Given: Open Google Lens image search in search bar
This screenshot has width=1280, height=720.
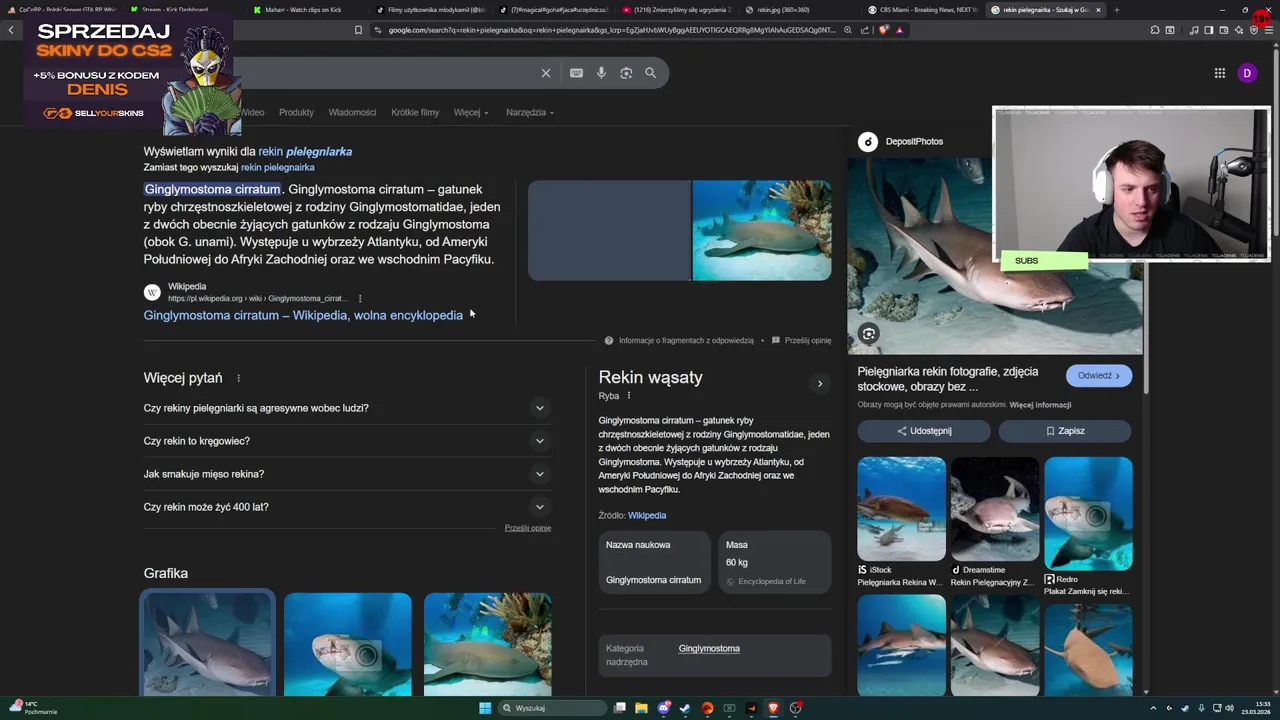Looking at the screenshot, I should pyautogui.click(x=626, y=73).
